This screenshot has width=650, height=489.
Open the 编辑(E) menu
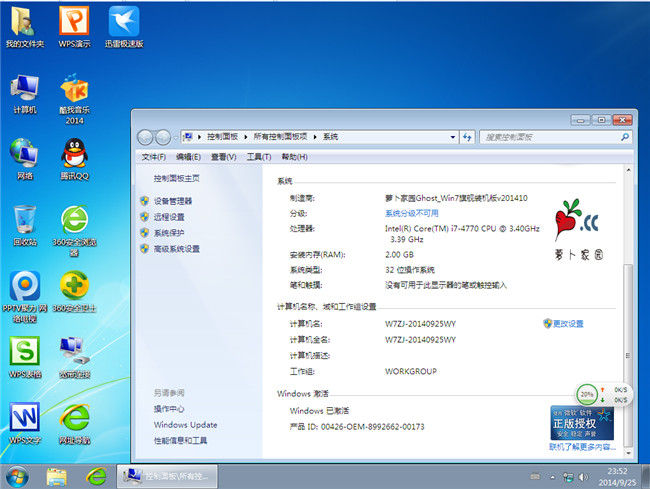[188, 157]
